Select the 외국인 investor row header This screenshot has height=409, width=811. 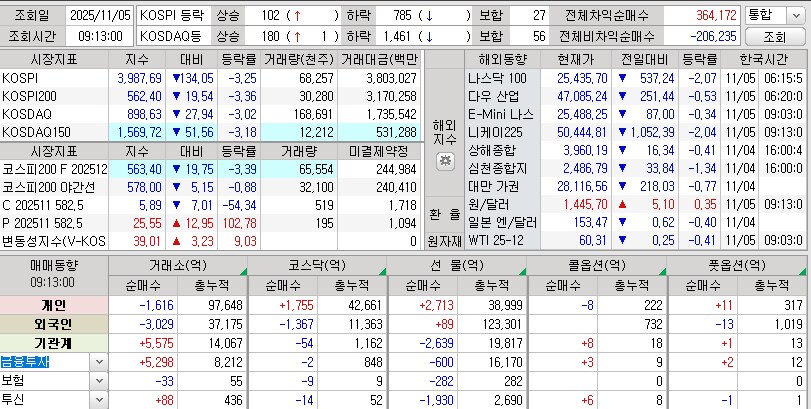pos(54,324)
